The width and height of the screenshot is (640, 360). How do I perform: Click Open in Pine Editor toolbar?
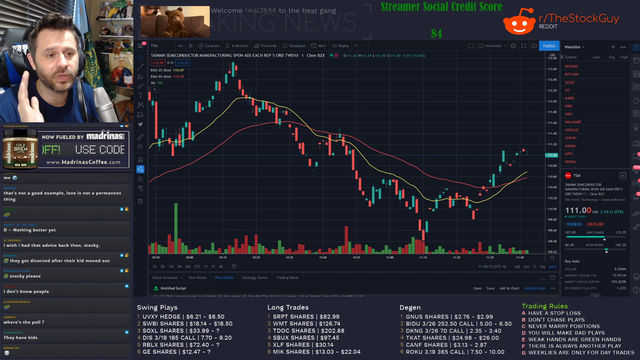[x=477, y=288]
